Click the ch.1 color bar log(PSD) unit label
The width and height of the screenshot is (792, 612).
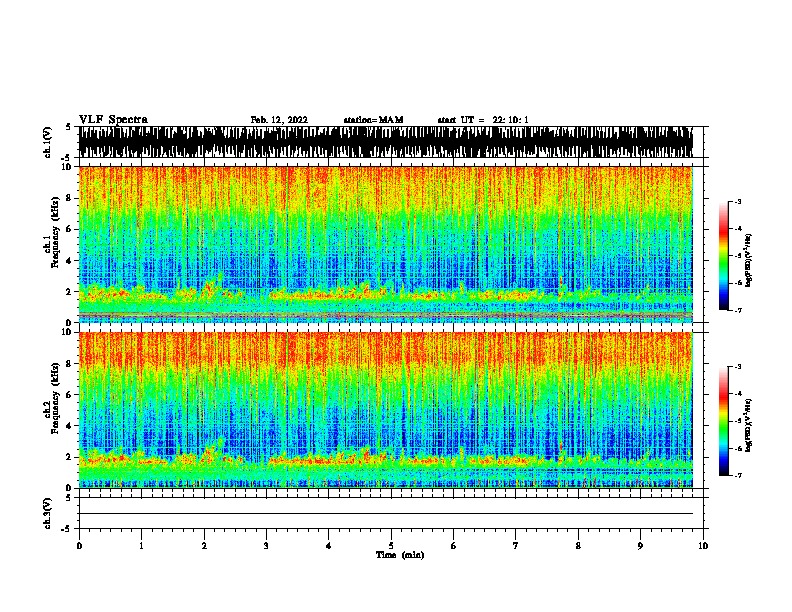(749, 260)
